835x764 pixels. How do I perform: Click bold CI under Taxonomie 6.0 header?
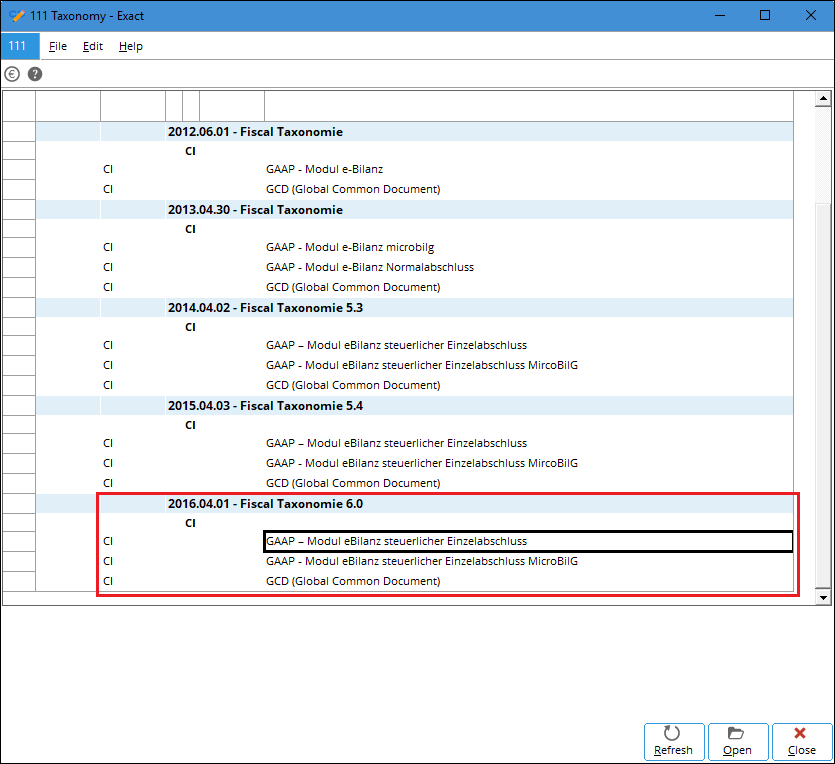pyautogui.click(x=190, y=523)
